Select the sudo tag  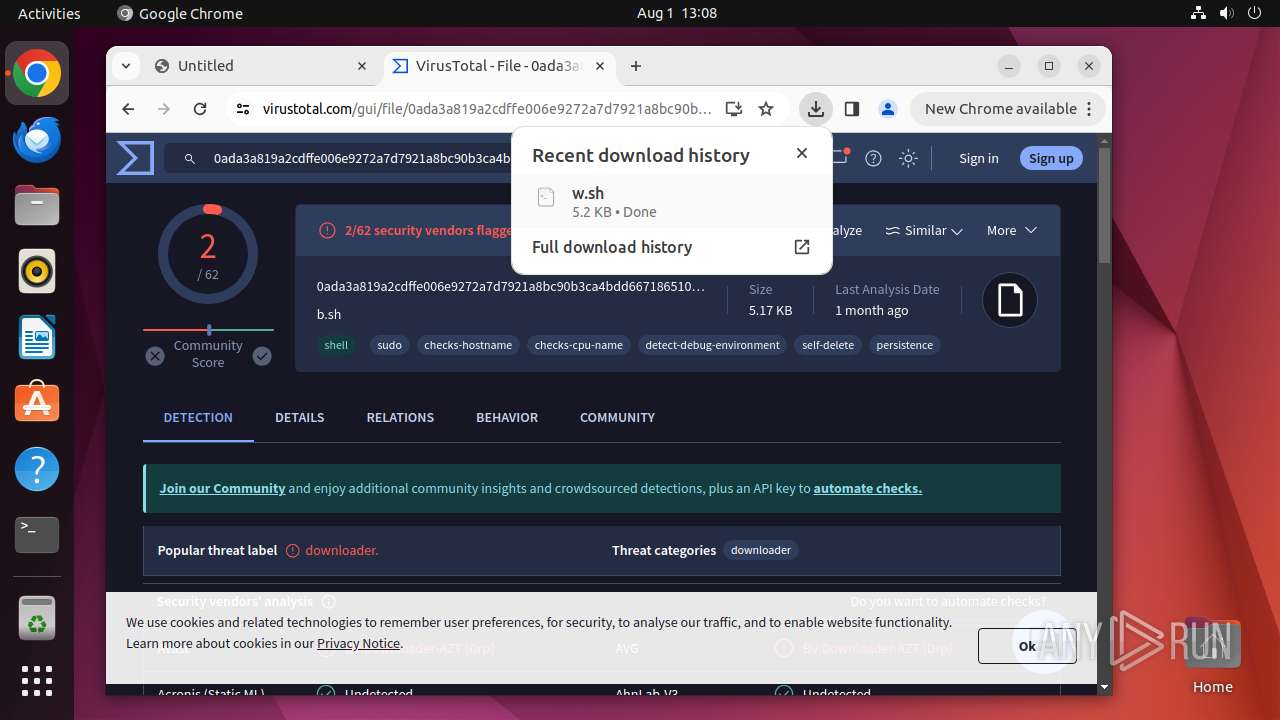[390, 345]
